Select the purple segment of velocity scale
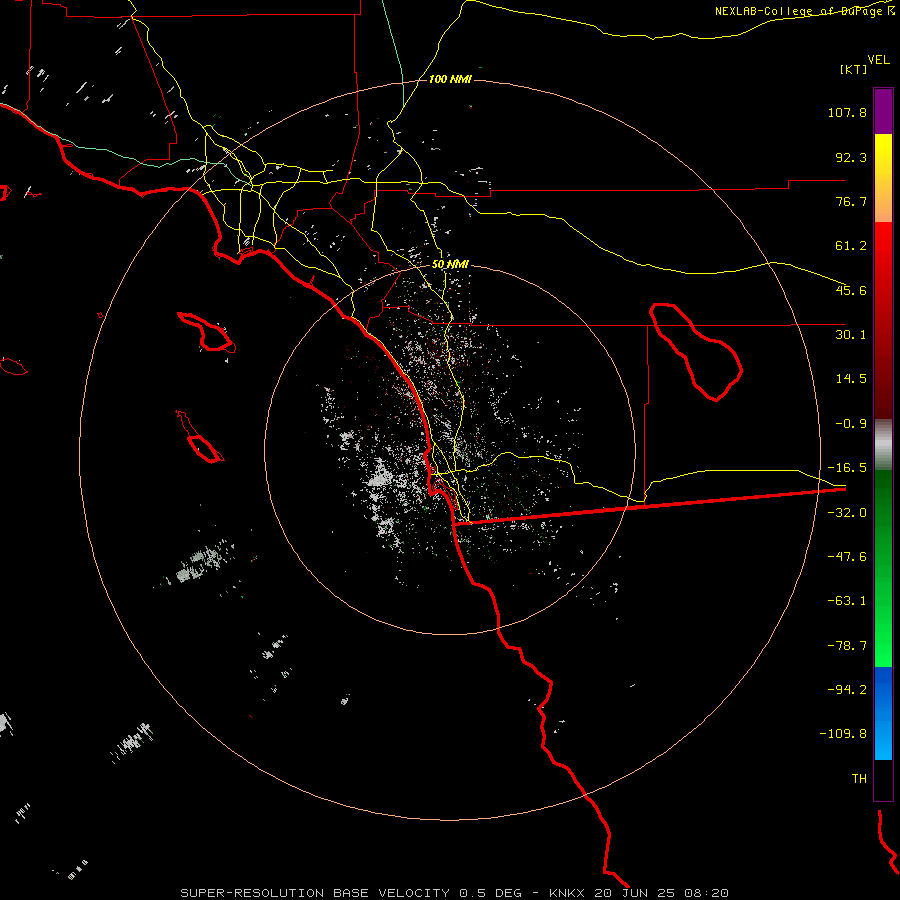Viewport: 900px width, 900px height. [883, 111]
